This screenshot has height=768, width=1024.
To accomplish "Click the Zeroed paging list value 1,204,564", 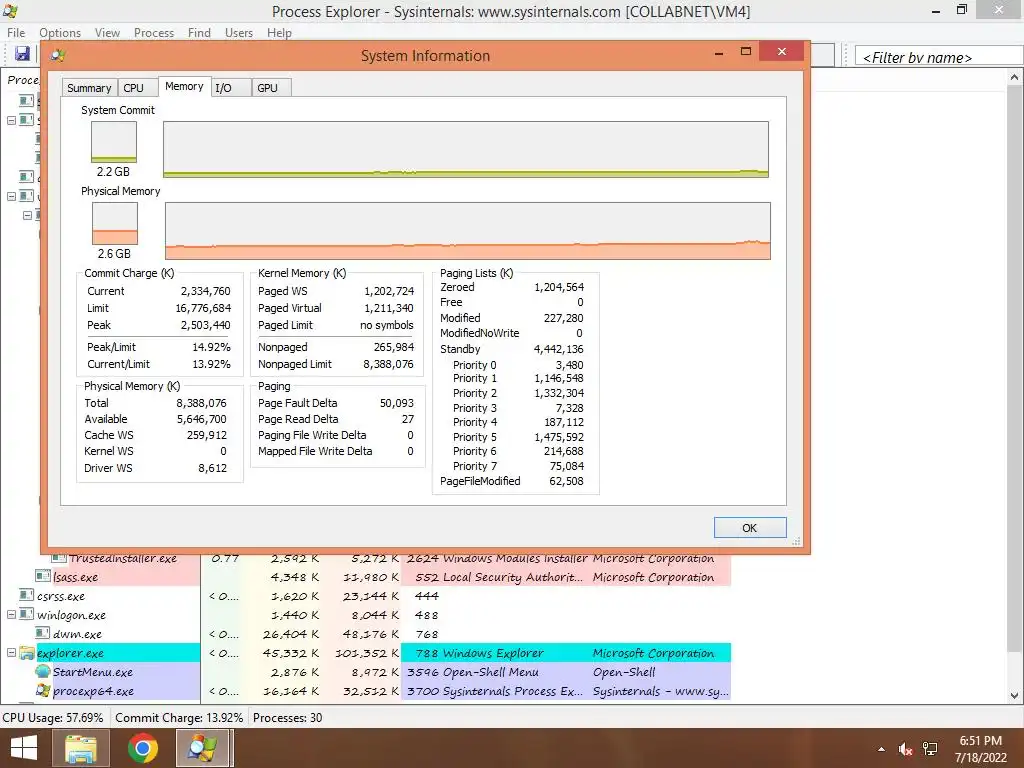I will (x=559, y=287).
